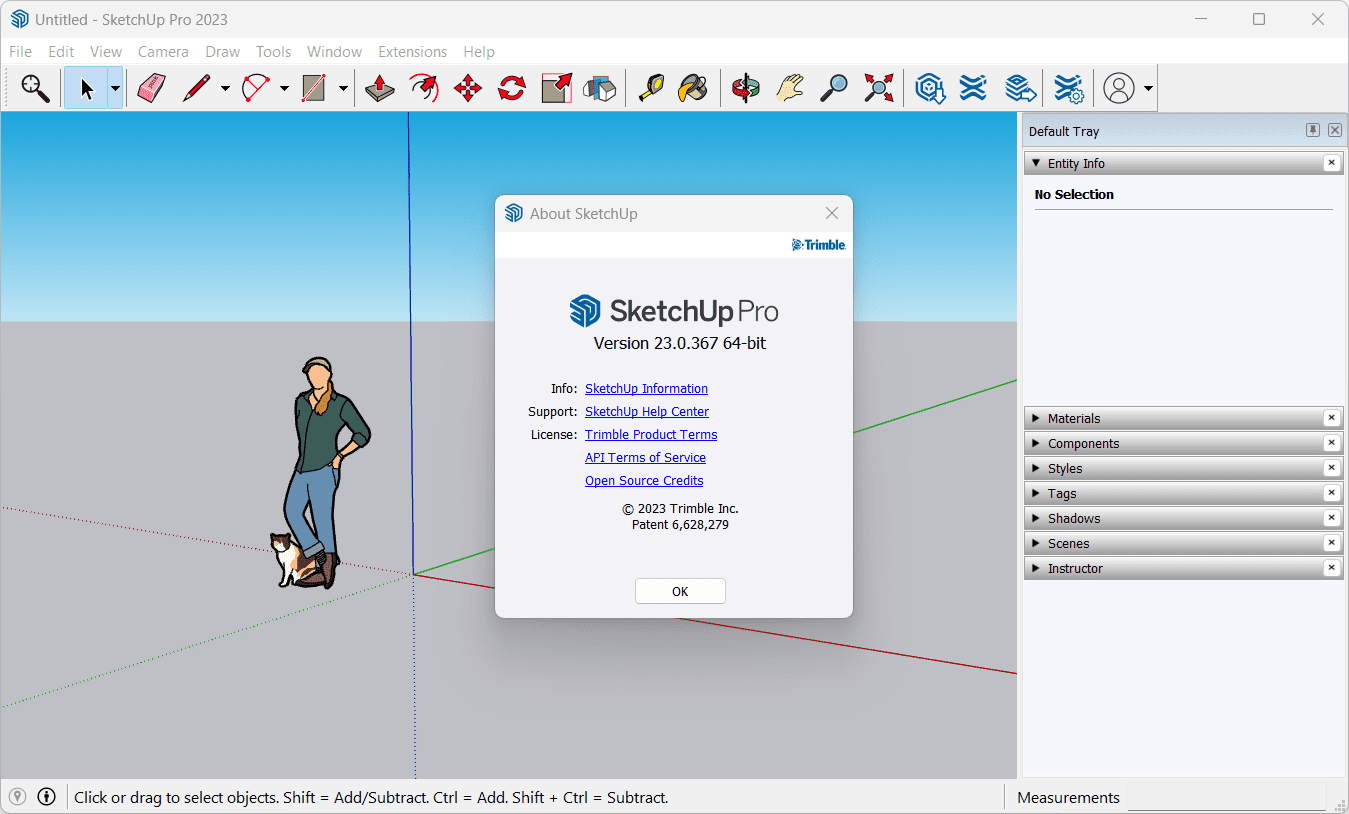
Task: Open the SketchUp Information link
Action: click(646, 388)
